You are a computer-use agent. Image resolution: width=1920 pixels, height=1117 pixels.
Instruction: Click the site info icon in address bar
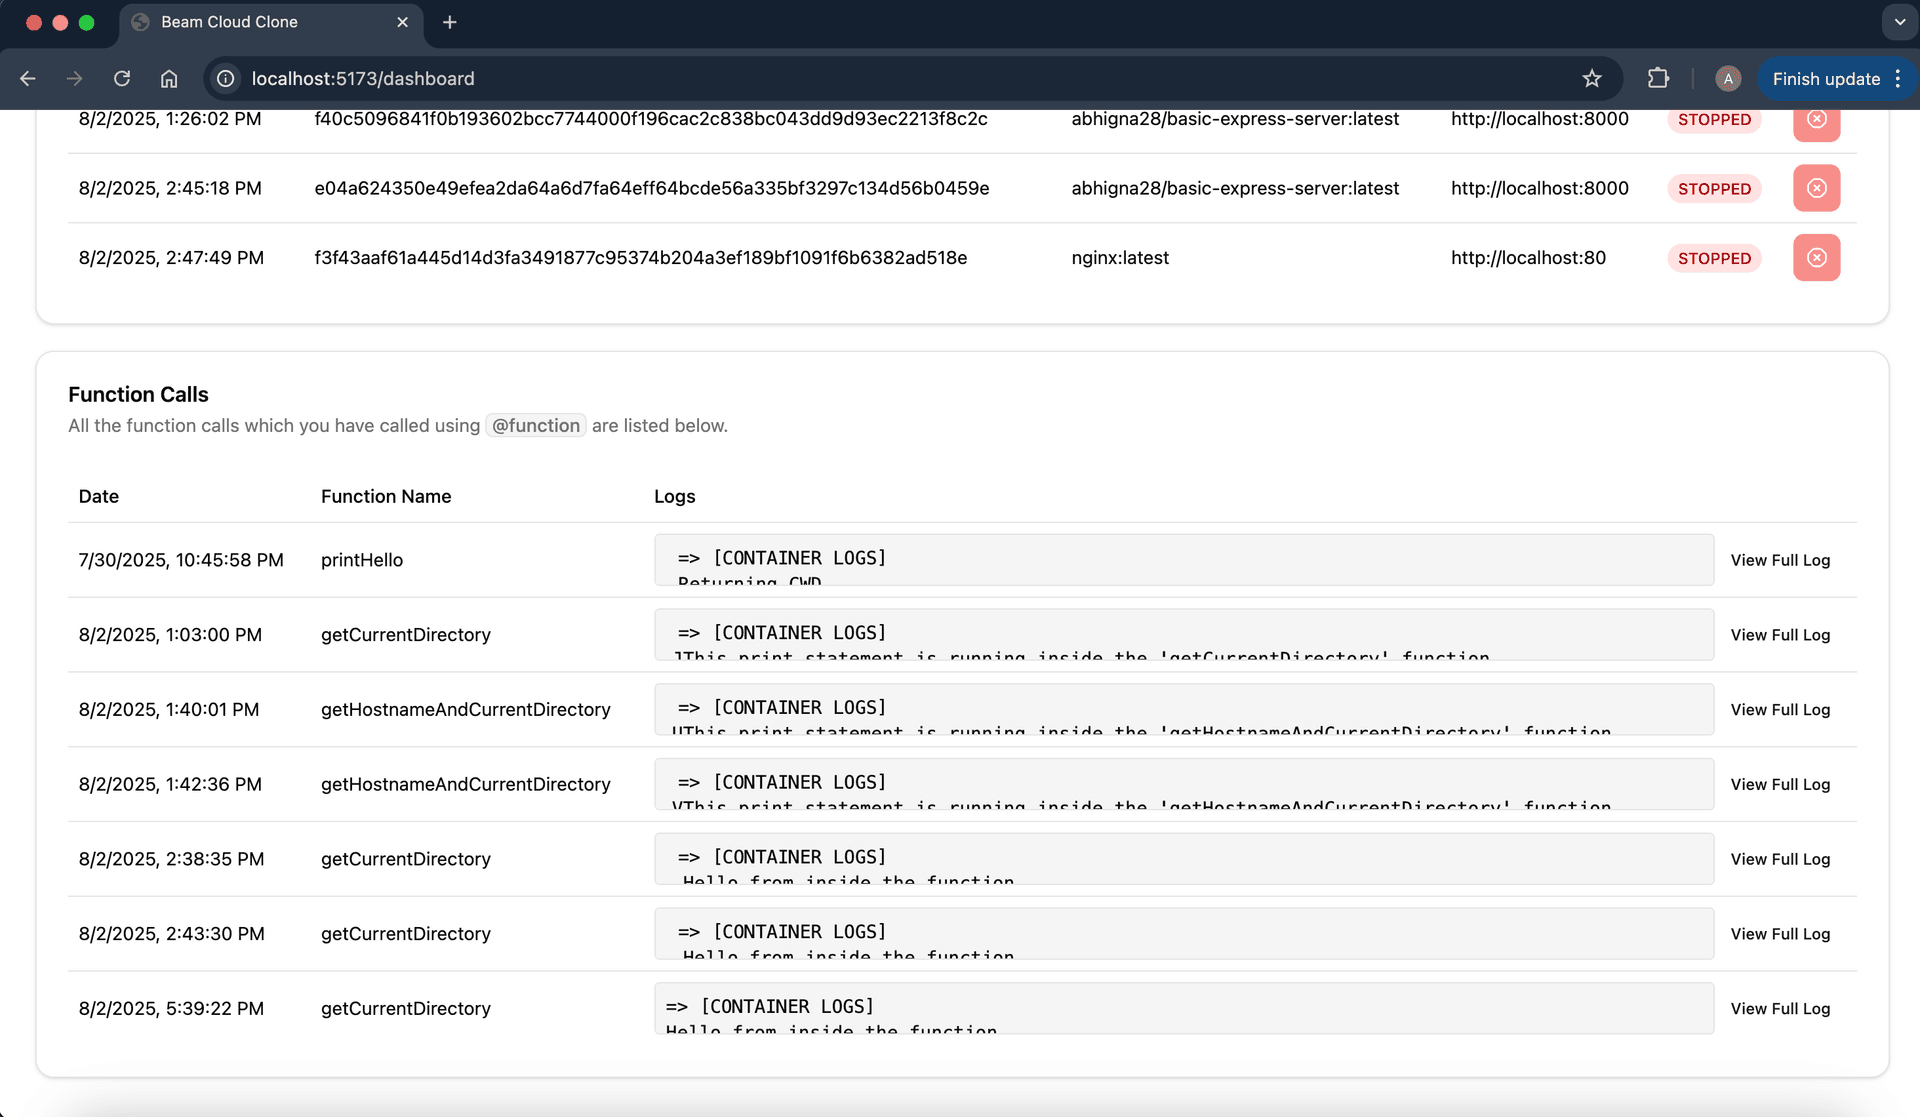[224, 78]
